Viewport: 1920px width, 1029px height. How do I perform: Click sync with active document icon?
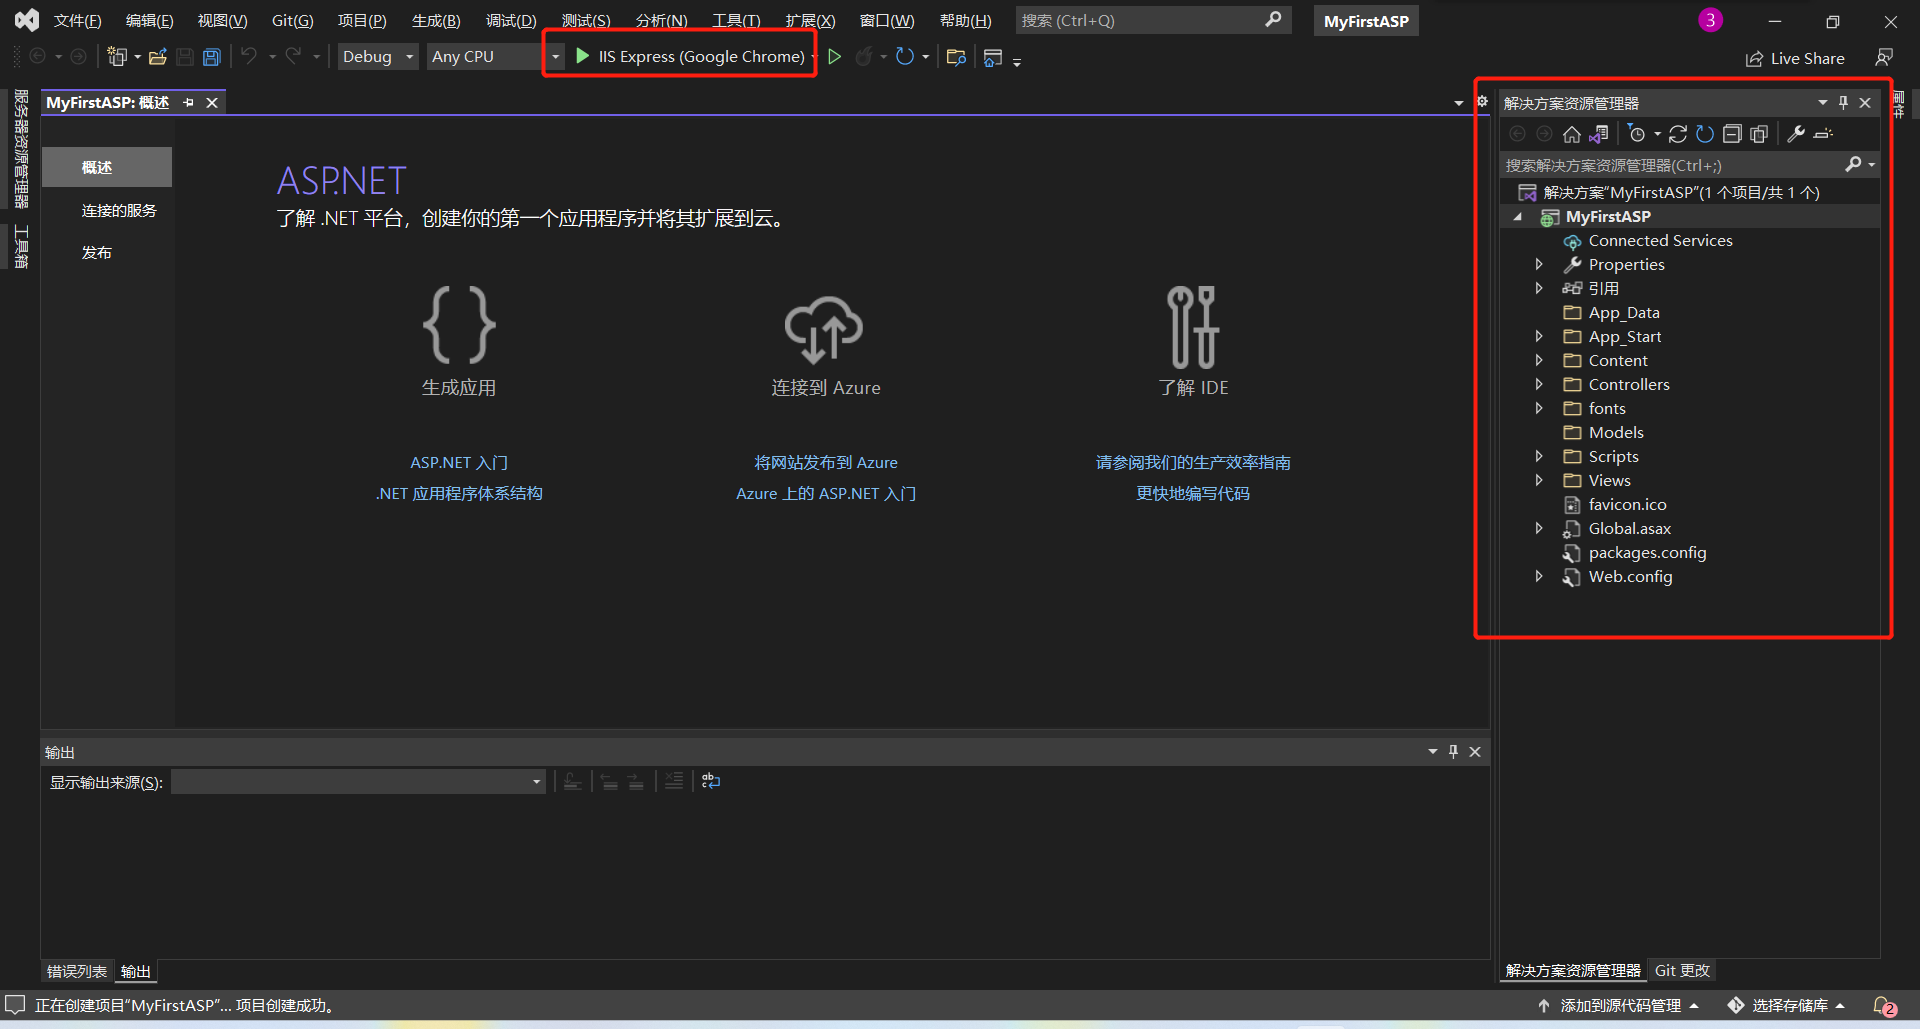[x=1678, y=134]
